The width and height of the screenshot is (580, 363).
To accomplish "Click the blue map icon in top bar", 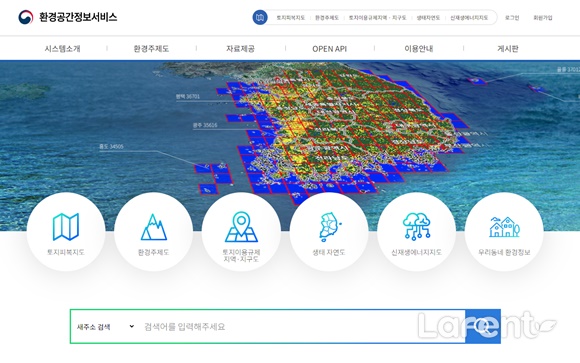I will [260, 17].
